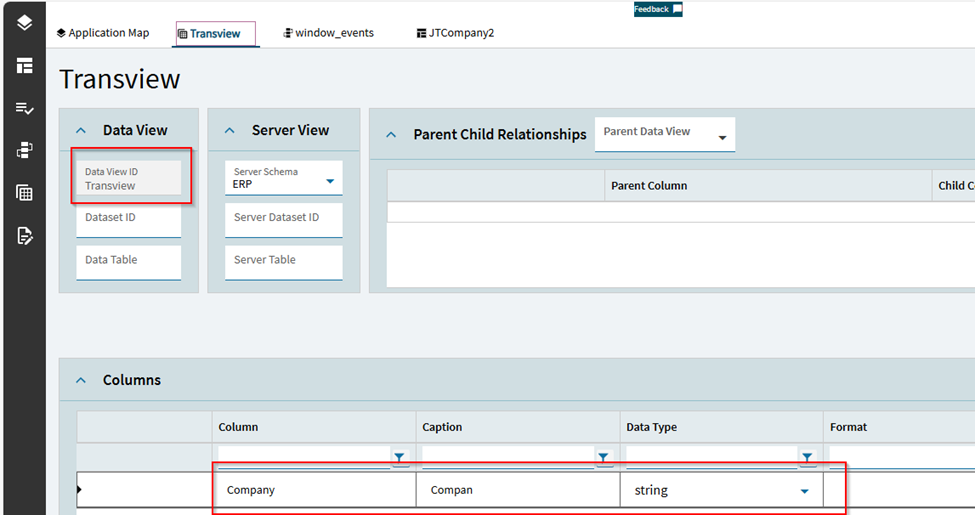Click the edit document sidebar icon
975x515 pixels.
[x=24, y=235]
